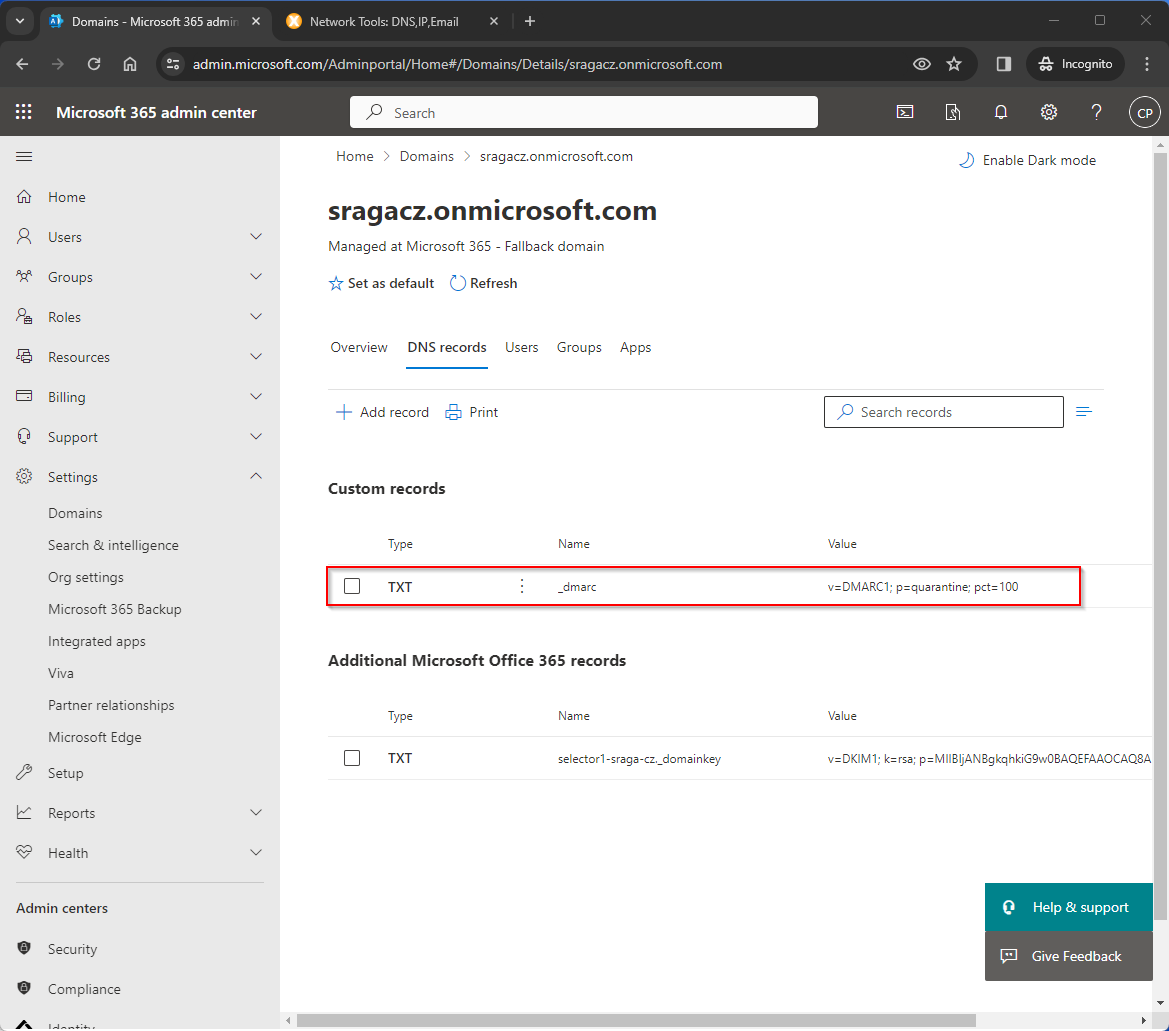Viewport: 1169px width, 1031px height.
Task: Open Org settings in sidebar
Action: (86, 577)
